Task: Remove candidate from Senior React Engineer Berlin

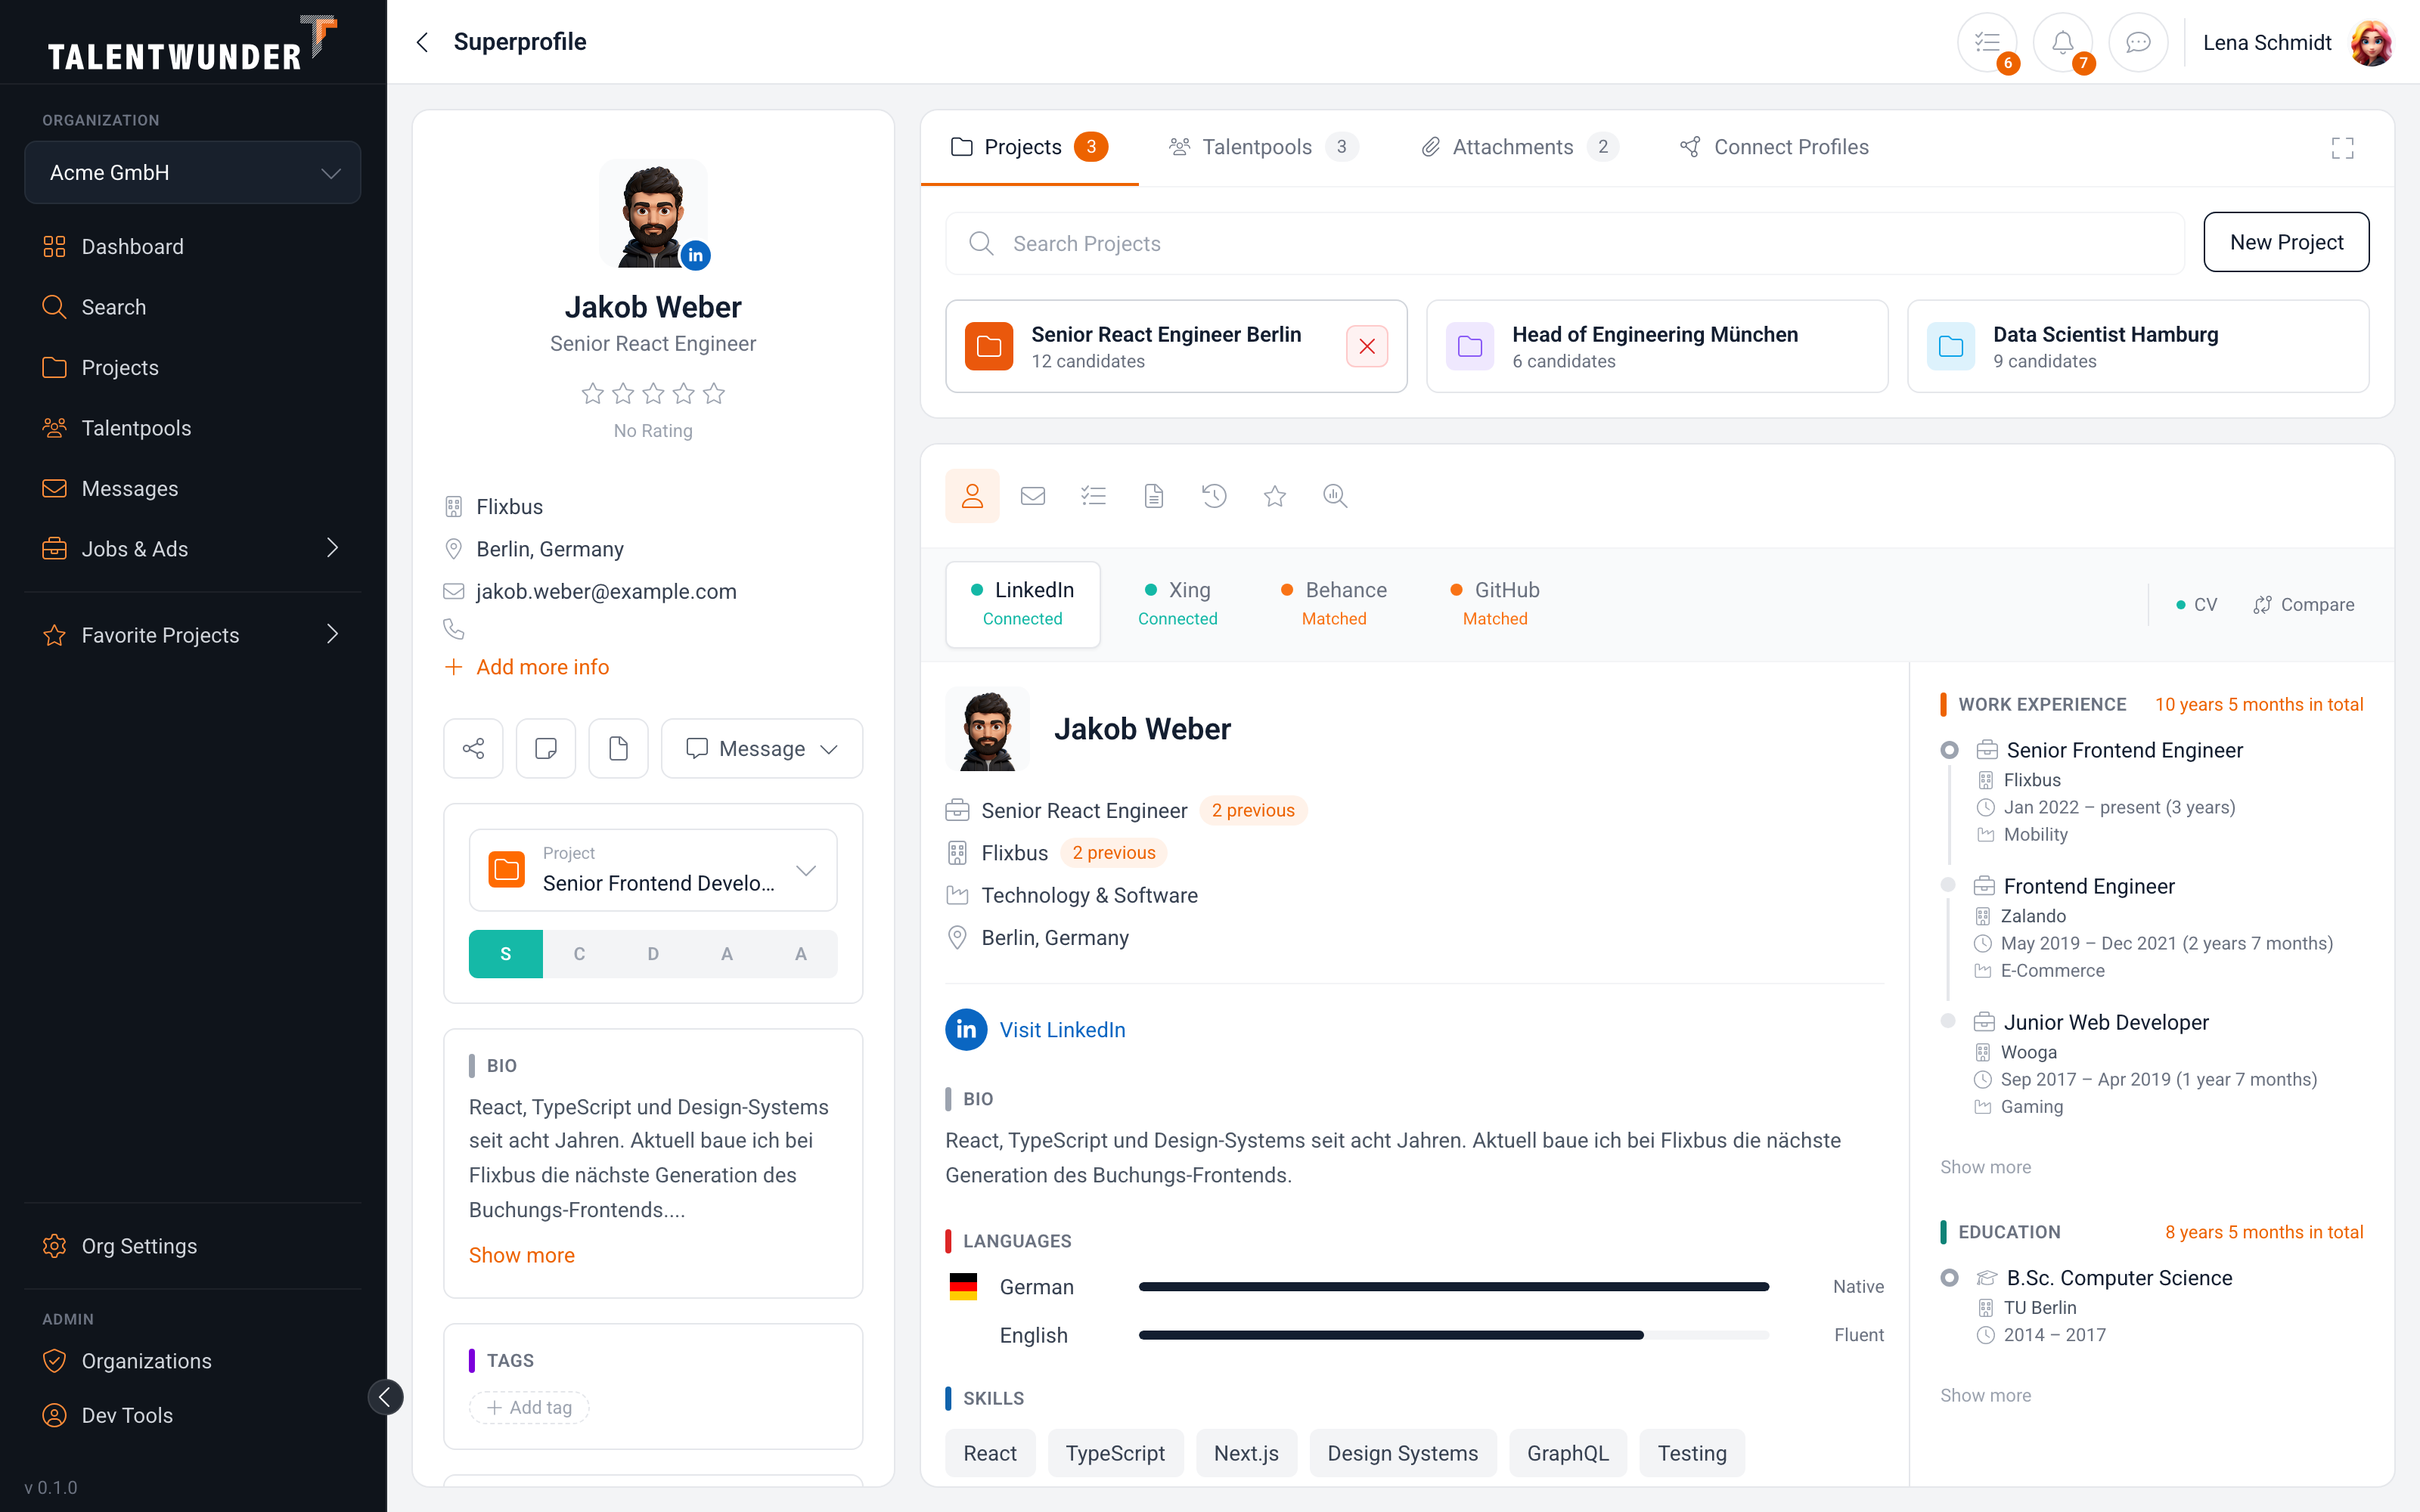Action: [x=1367, y=346]
